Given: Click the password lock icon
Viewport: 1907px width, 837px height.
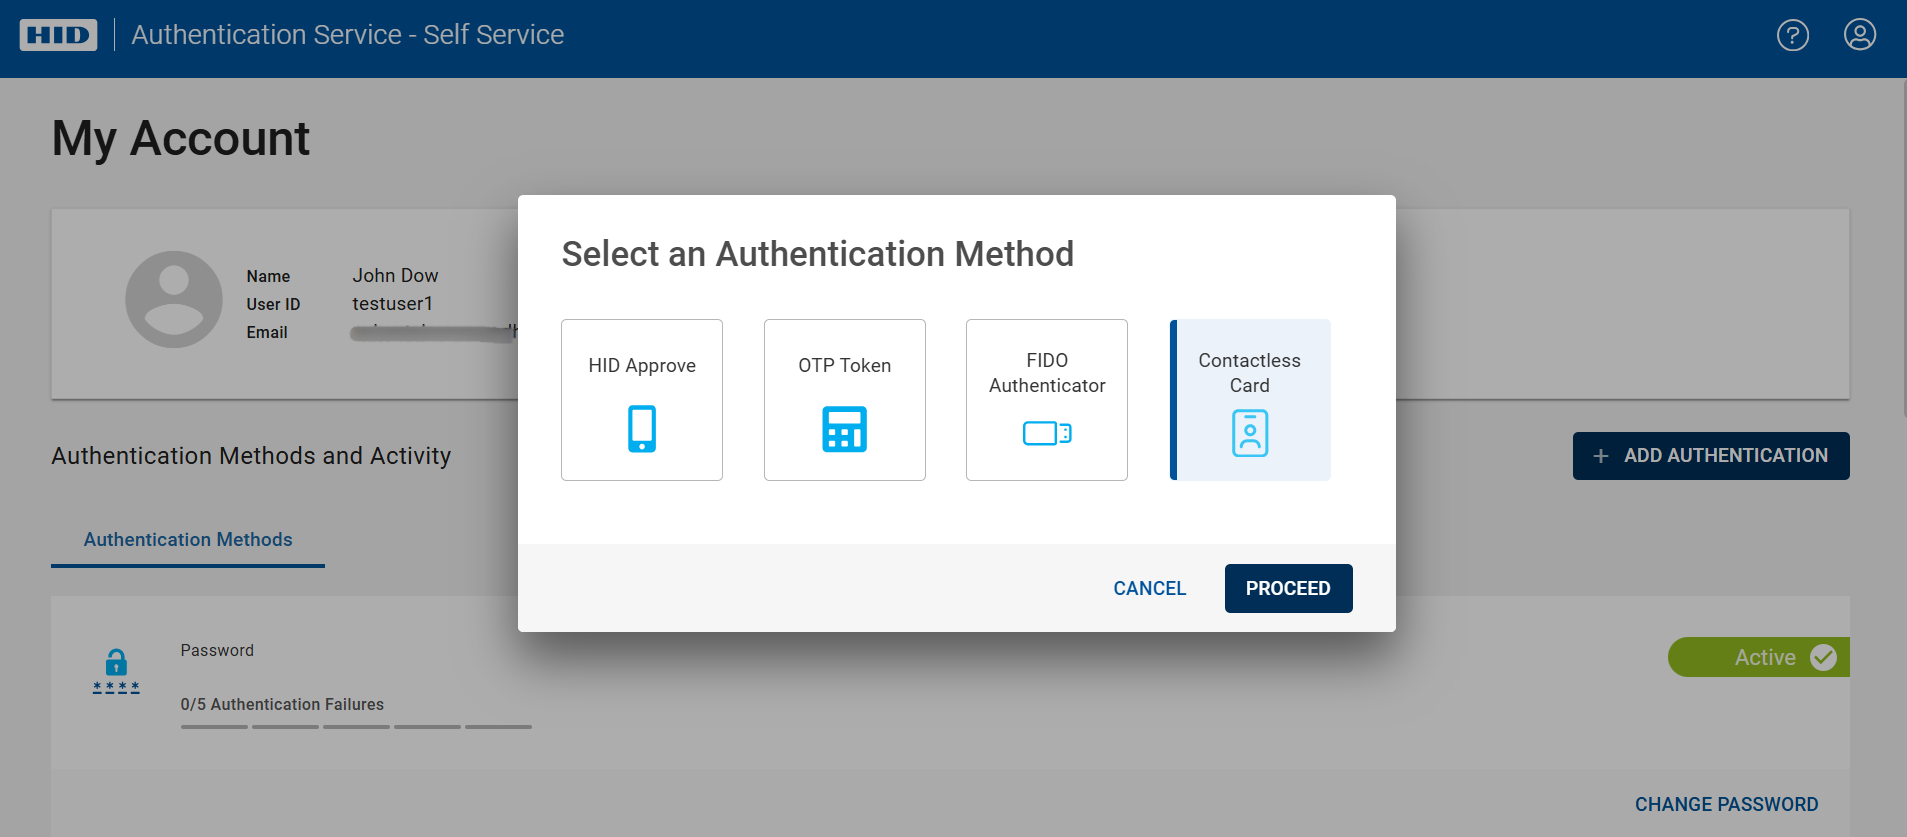Looking at the screenshot, I should [116, 671].
